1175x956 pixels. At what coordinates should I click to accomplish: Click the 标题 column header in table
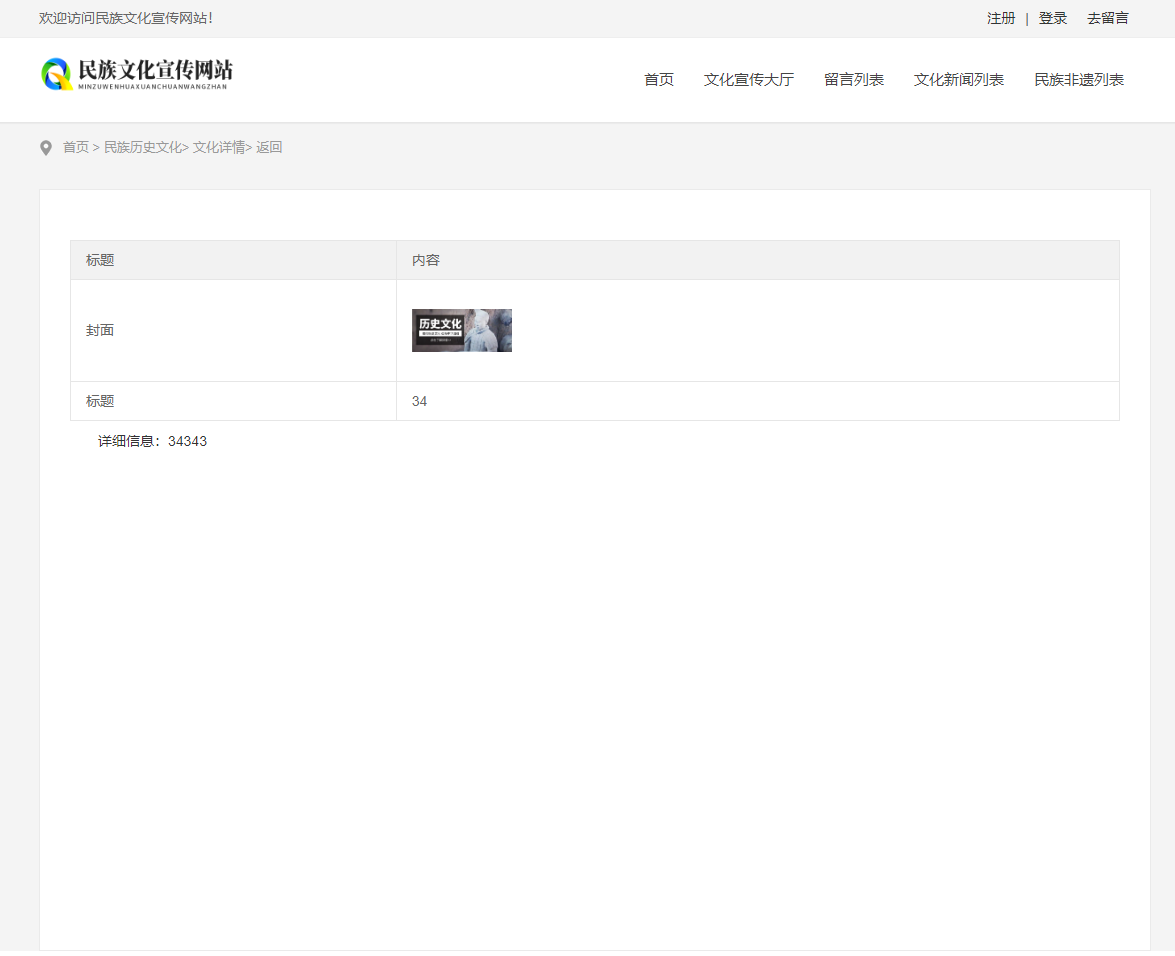100,260
